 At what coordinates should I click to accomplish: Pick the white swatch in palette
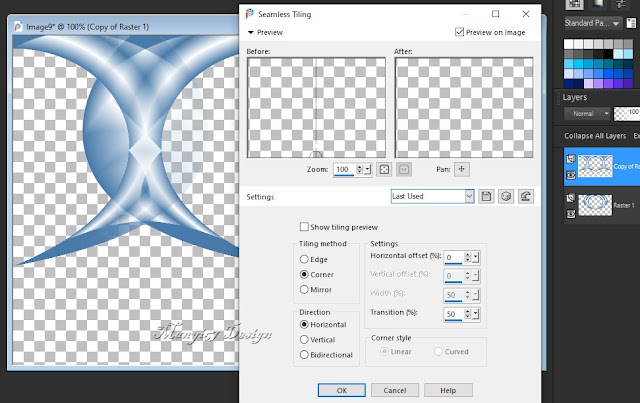click(x=569, y=44)
